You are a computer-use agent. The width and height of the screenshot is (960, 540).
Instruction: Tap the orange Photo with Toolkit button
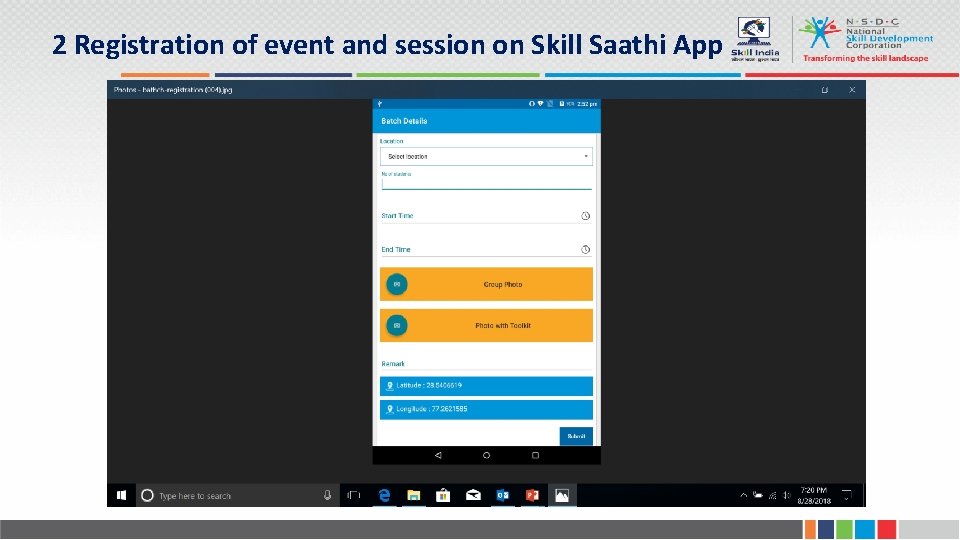486,325
